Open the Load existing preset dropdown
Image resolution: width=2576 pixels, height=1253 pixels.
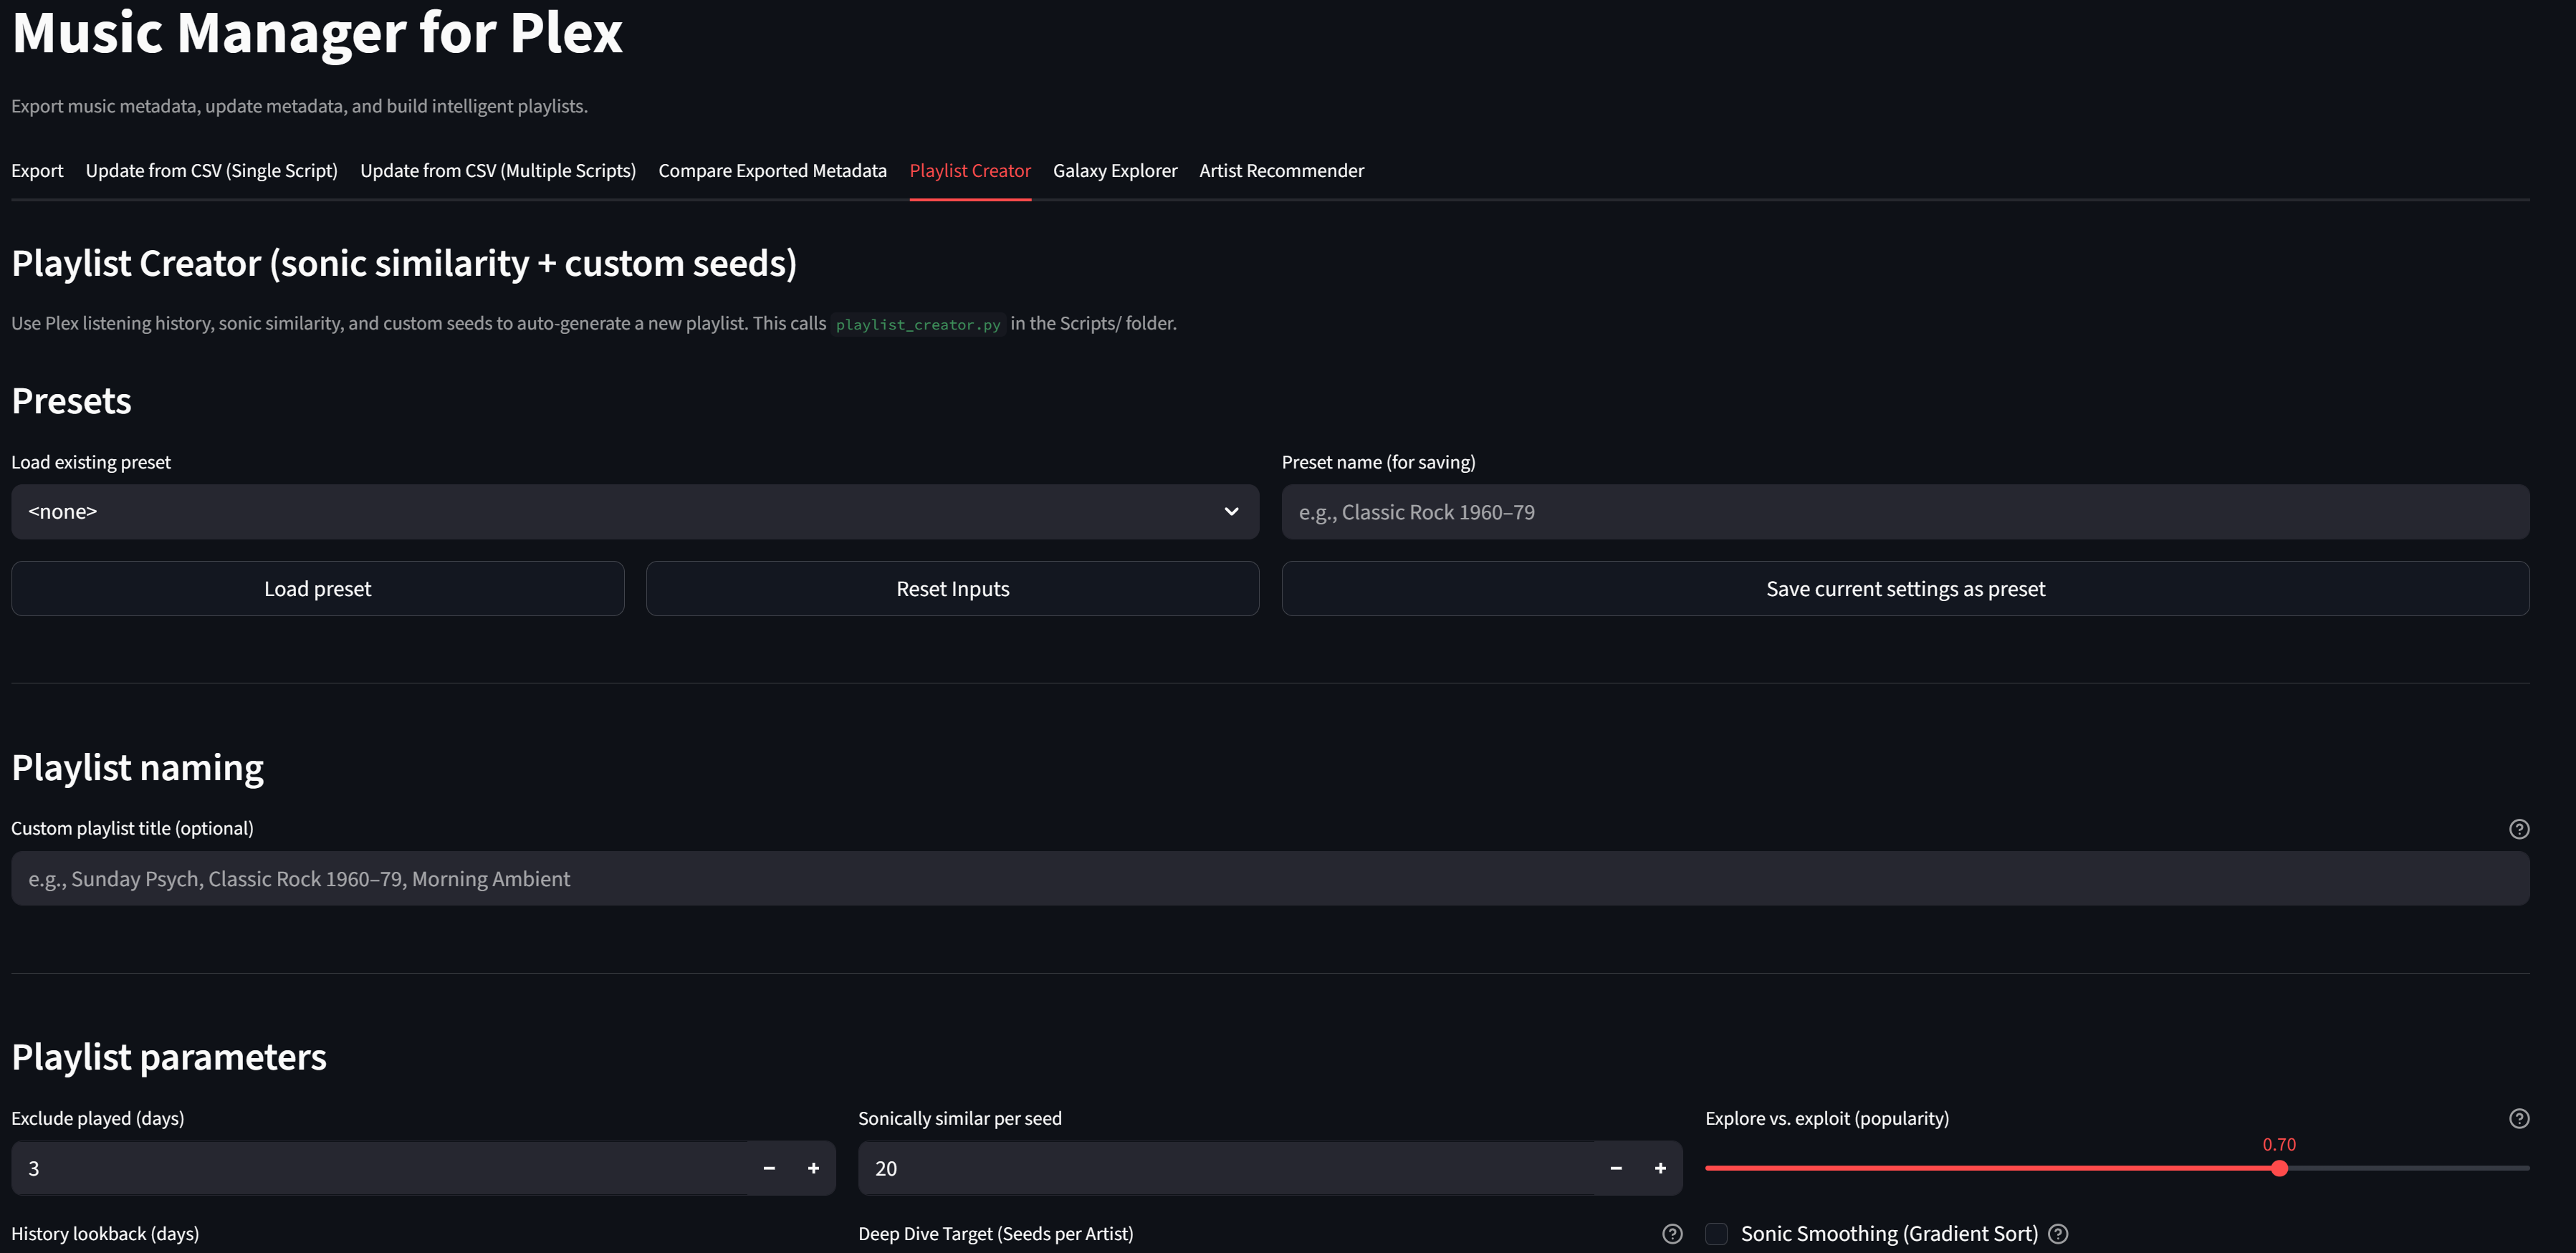coord(635,512)
